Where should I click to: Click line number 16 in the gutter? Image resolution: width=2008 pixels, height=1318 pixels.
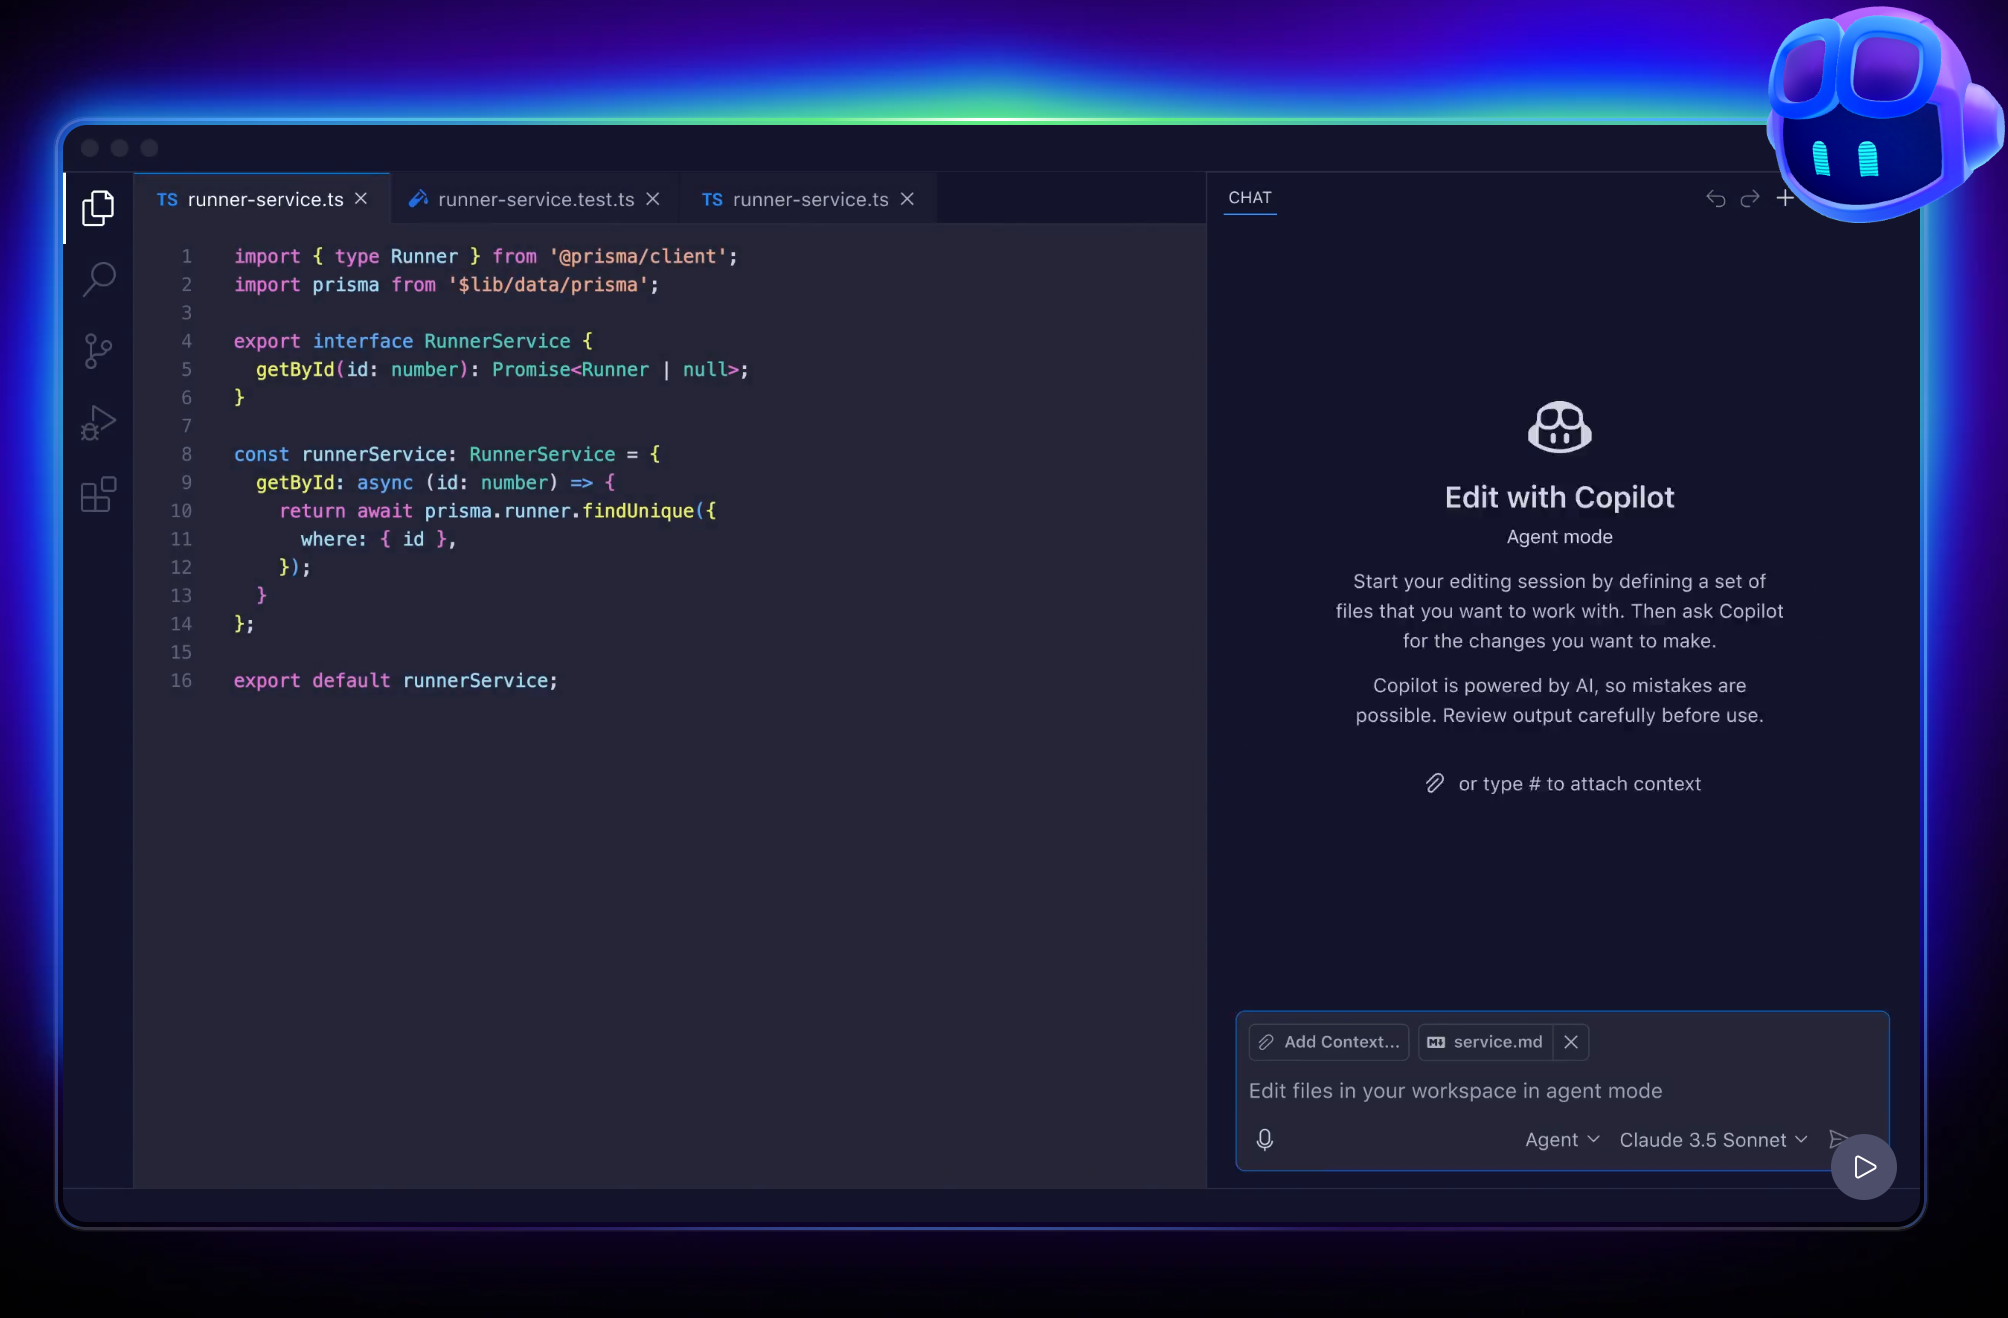[181, 681]
